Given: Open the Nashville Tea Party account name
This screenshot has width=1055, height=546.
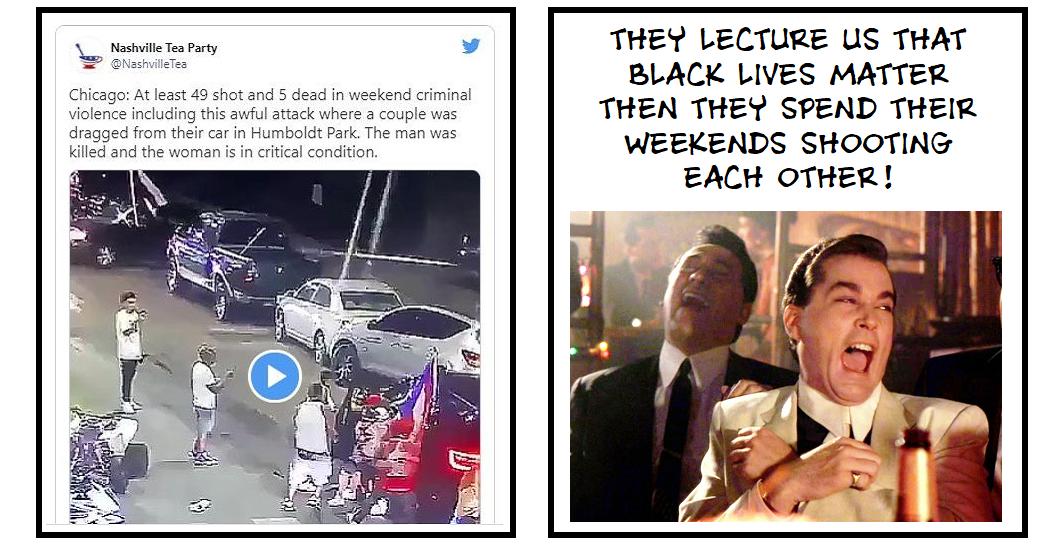Looking at the screenshot, I should (x=163, y=48).
